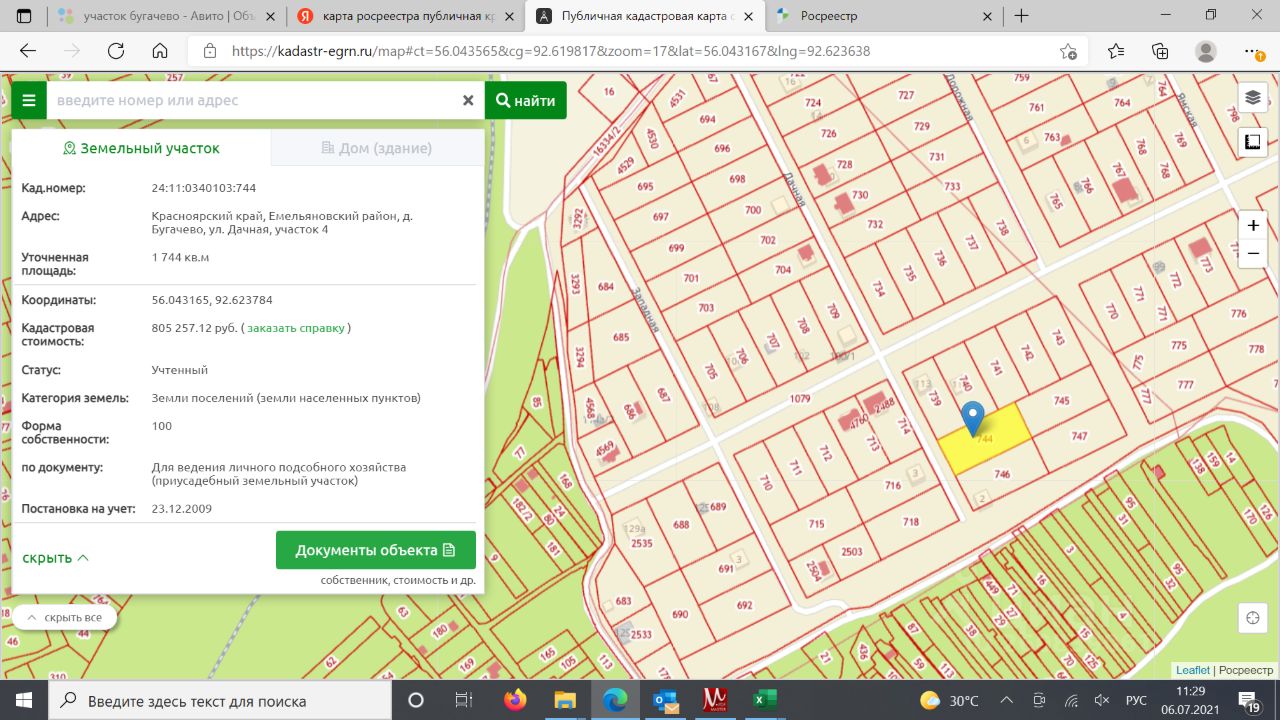Open the red M app on the taskbar
Viewport: 1280px width, 720px height.
click(714, 700)
